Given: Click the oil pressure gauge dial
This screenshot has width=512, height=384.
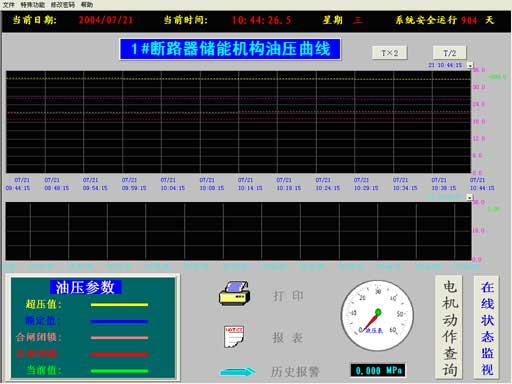Looking at the screenshot, I should tap(377, 315).
